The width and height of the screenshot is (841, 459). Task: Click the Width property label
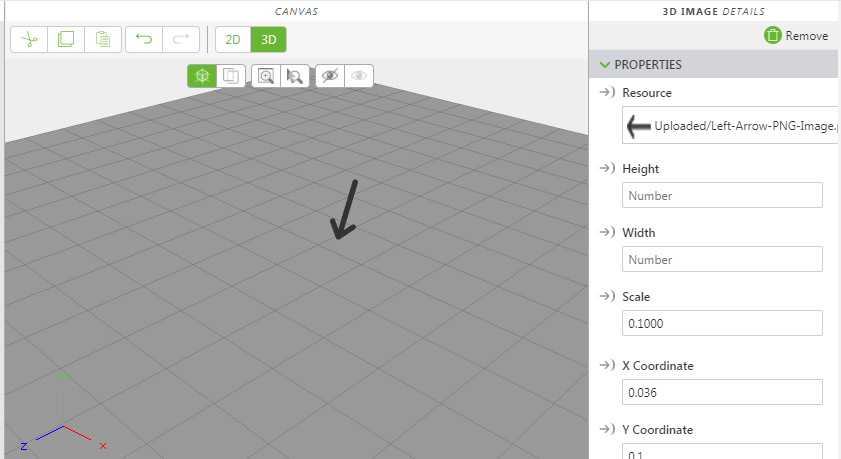coord(638,233)
